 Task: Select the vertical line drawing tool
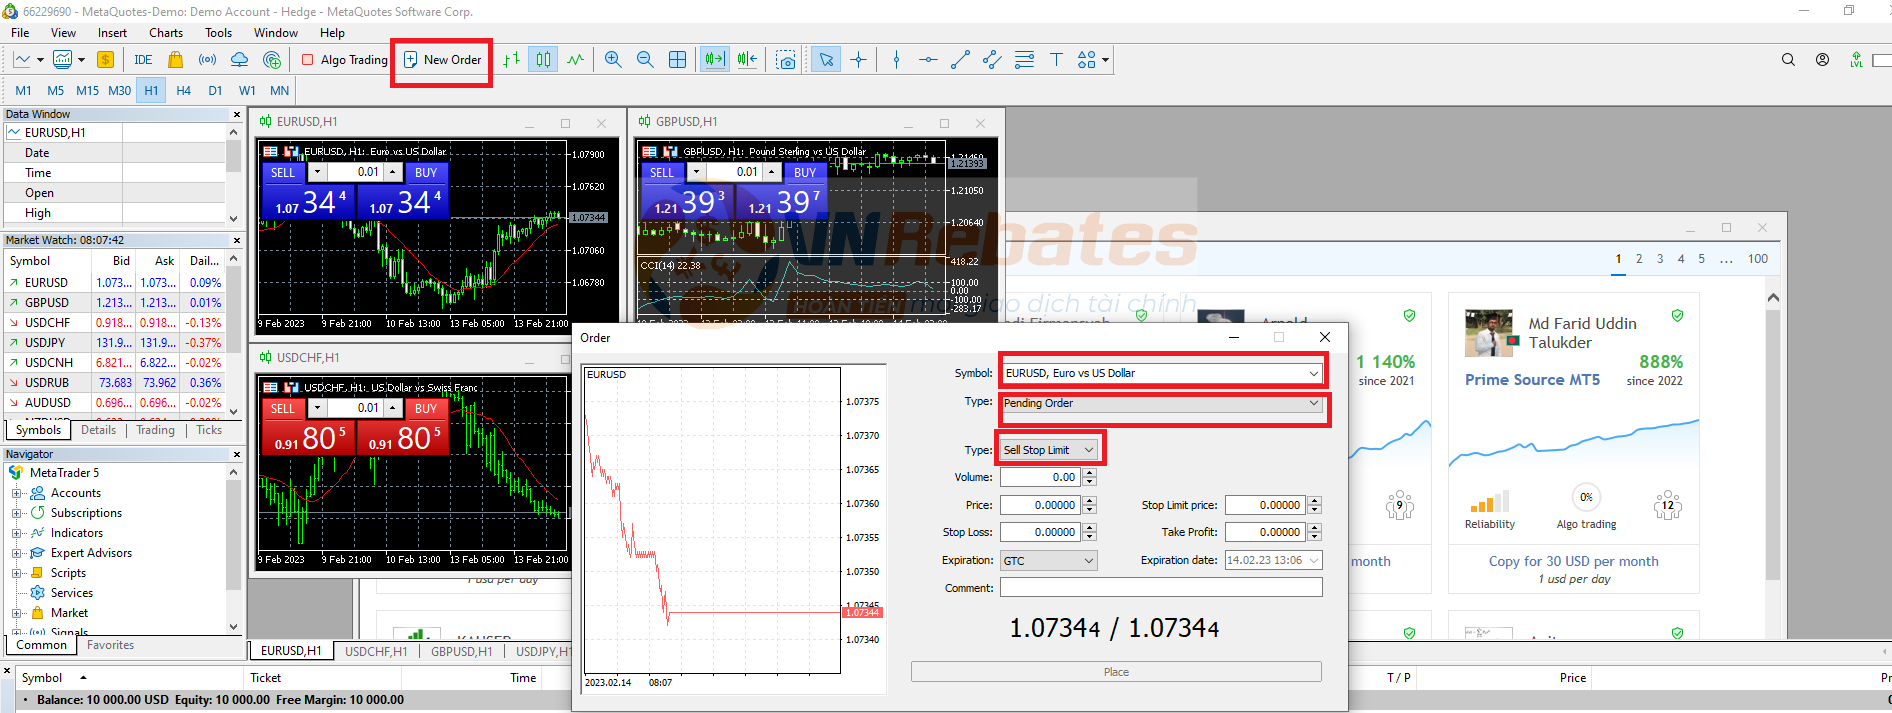point(896,60)
